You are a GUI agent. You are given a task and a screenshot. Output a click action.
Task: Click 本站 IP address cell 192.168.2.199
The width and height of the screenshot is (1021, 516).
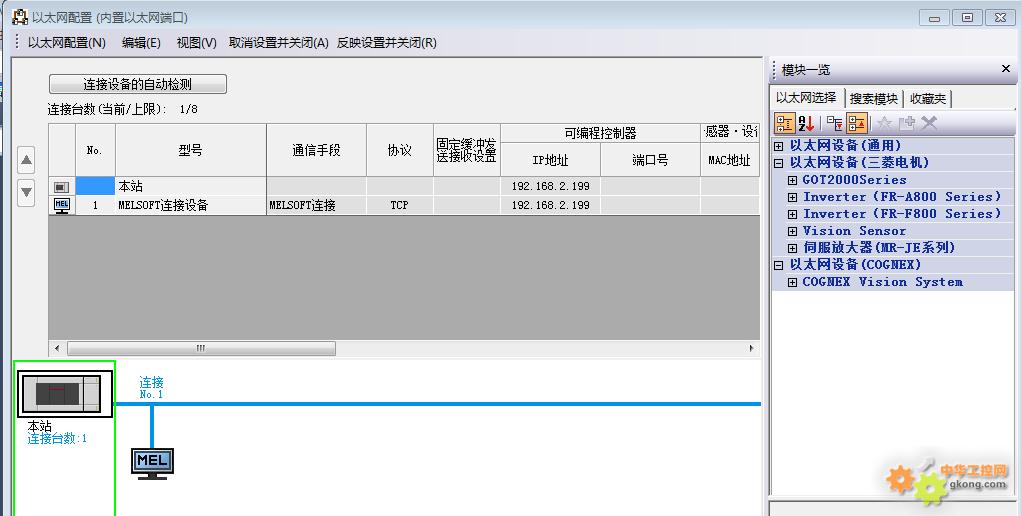click(550, 186)
